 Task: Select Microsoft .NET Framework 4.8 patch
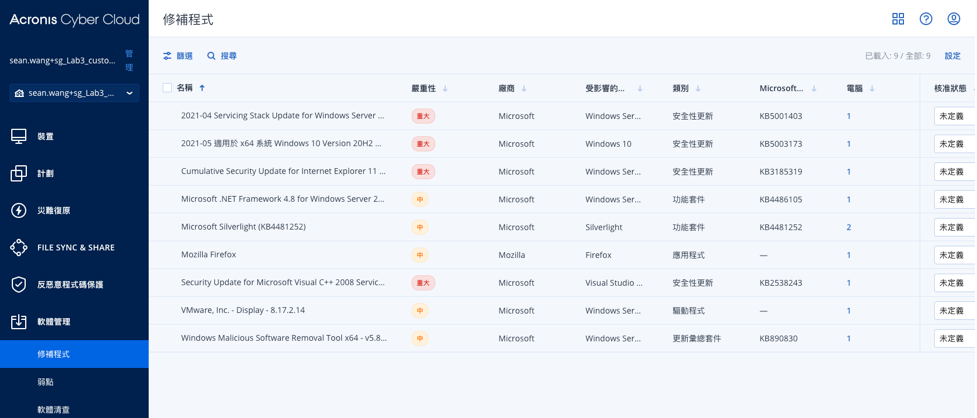pyautogui.click(x=283, y=199)
